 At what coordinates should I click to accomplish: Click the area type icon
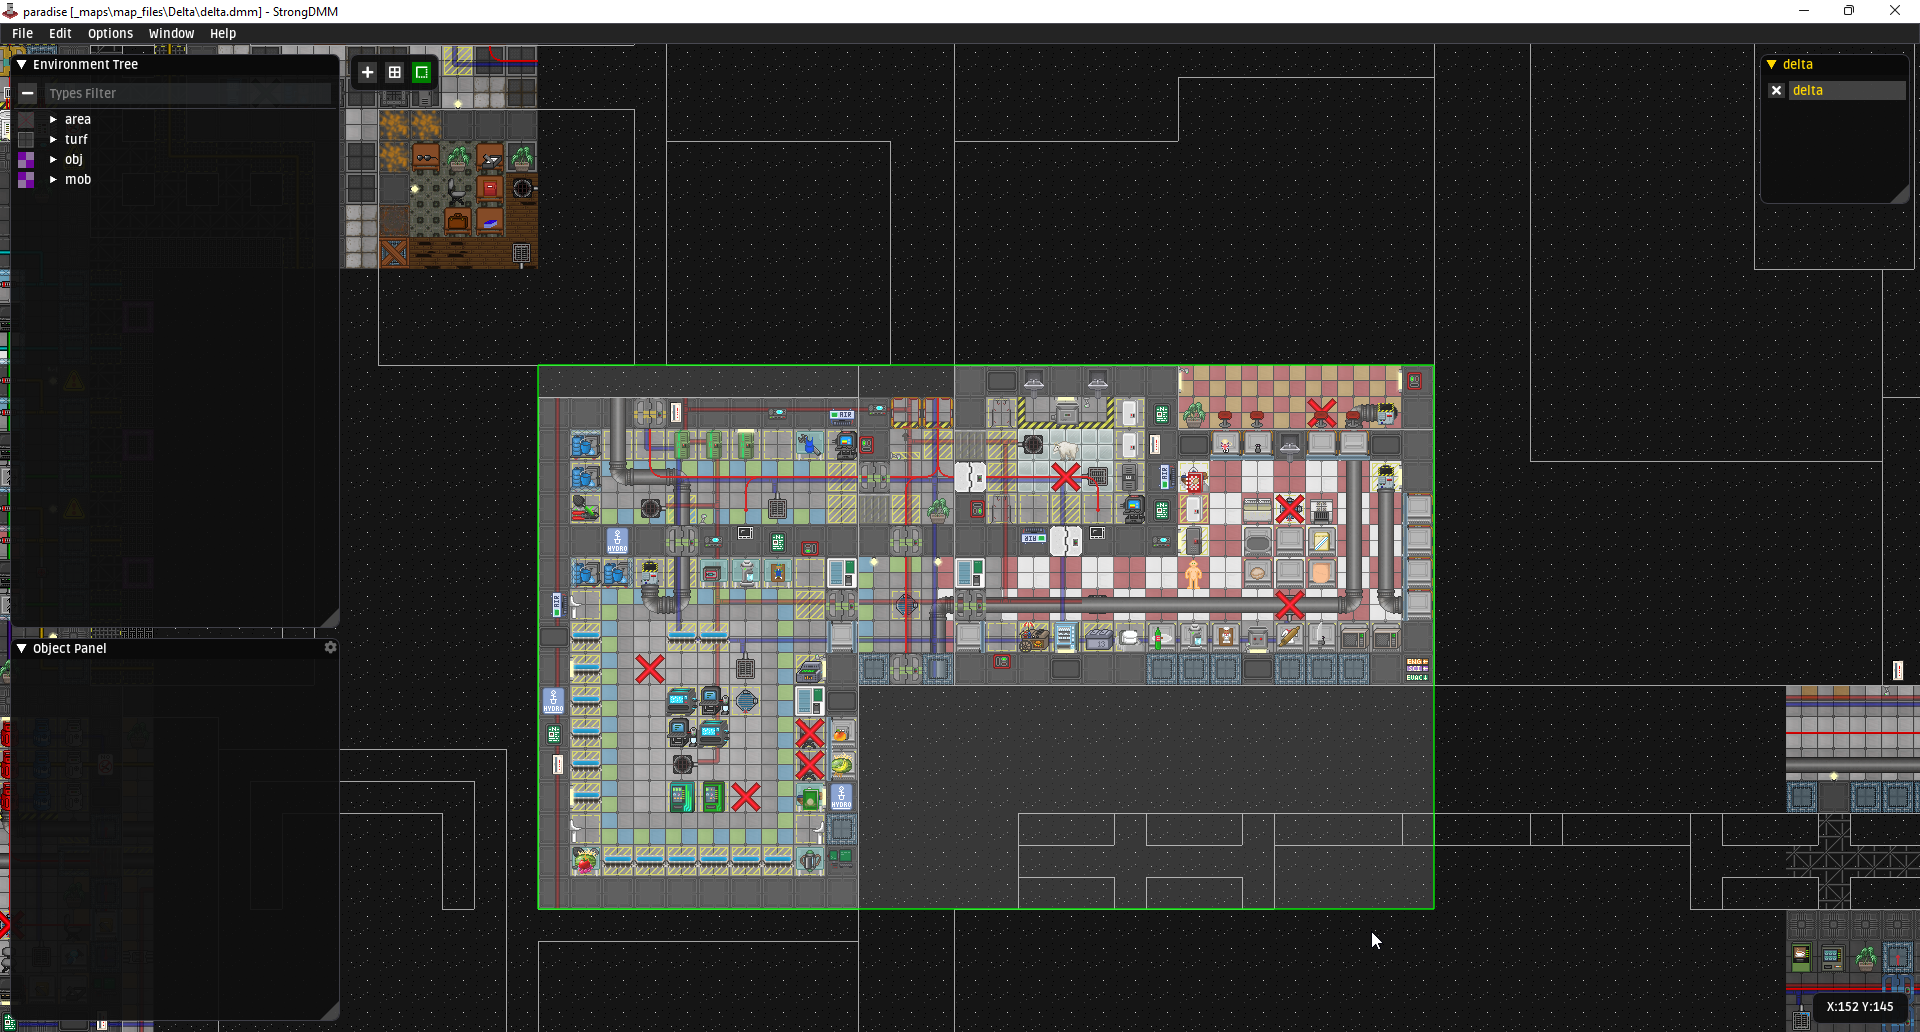[26, 119]
